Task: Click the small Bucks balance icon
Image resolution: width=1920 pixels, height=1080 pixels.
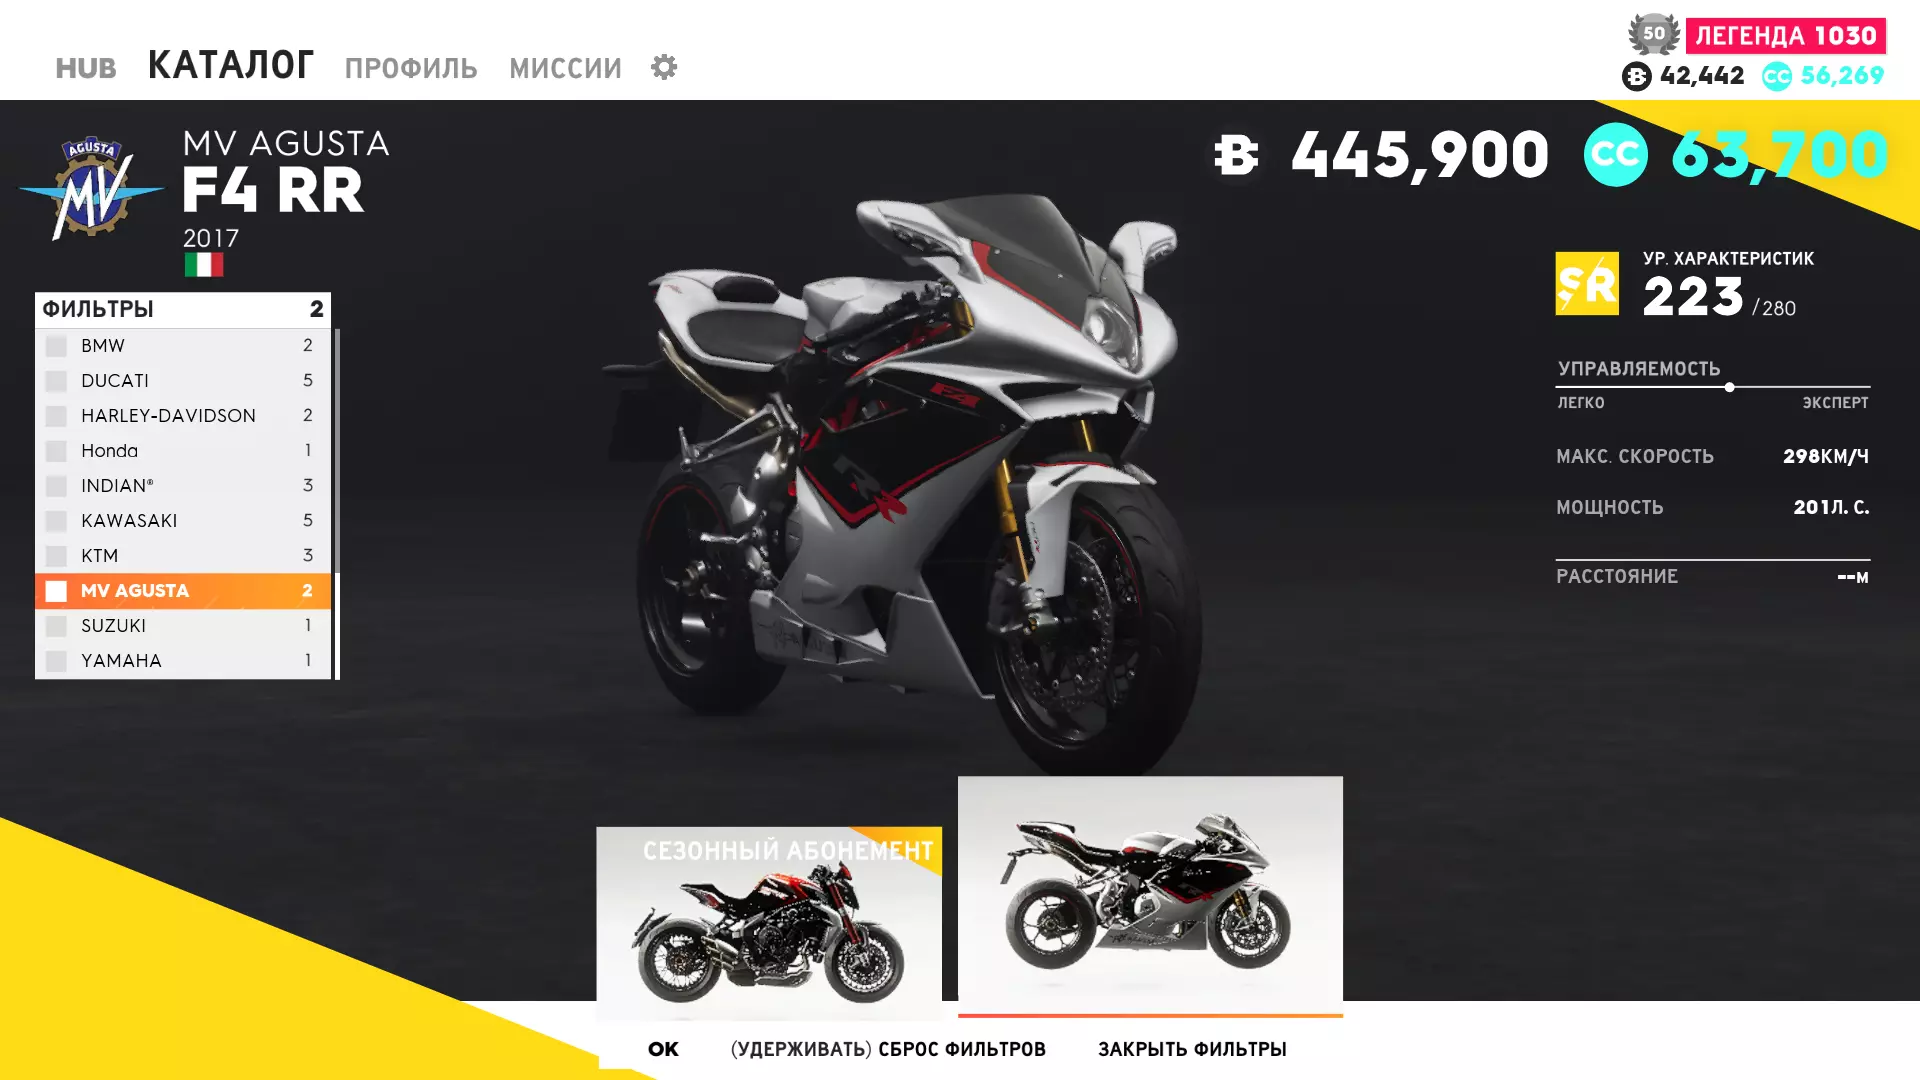Action: [1637, 76]
